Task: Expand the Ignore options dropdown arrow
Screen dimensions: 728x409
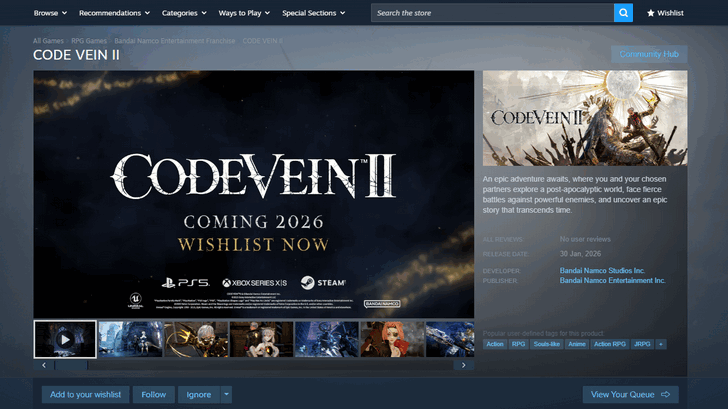Action: click(x=226, y=395)
